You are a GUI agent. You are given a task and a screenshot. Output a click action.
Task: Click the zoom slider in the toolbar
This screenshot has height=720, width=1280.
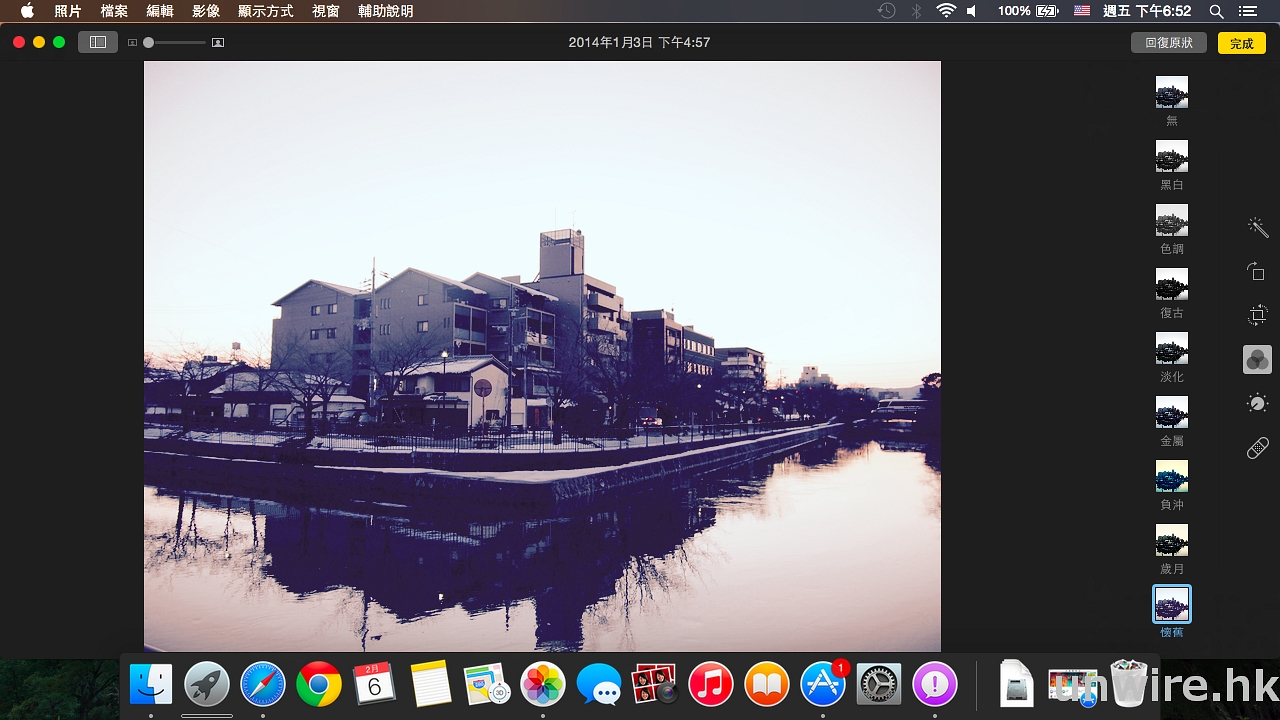pos(176,43)
